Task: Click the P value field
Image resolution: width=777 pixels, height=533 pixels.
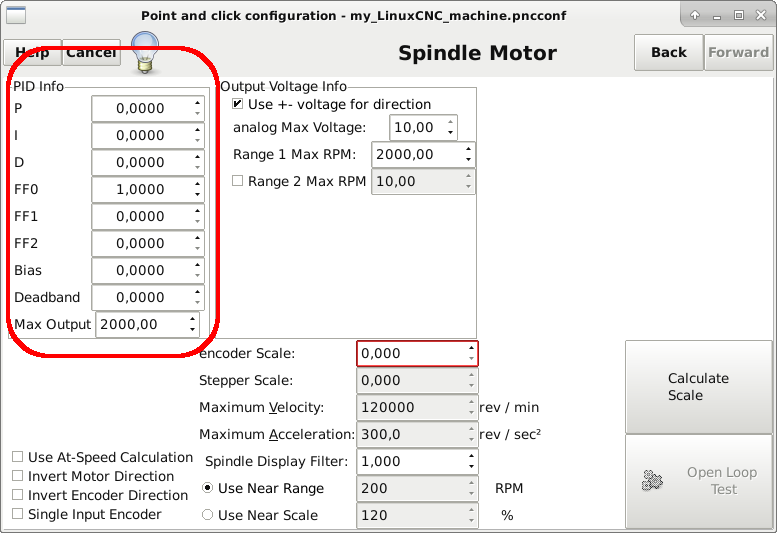Action: 140,108
